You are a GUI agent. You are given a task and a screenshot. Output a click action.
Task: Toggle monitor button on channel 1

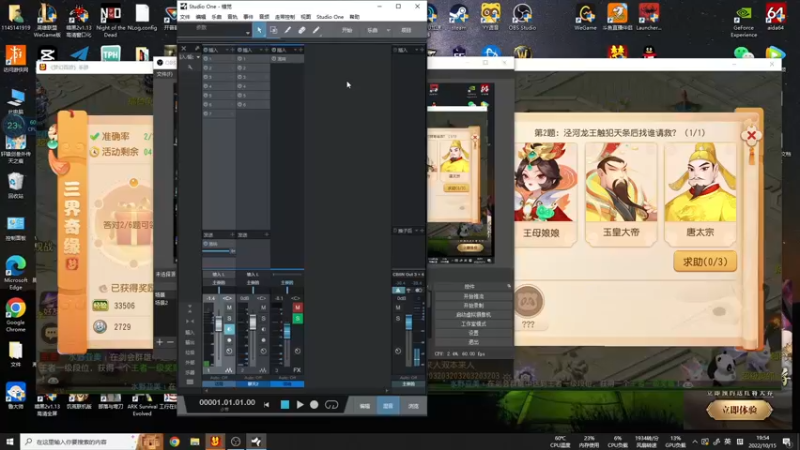(x=229, y=329)
